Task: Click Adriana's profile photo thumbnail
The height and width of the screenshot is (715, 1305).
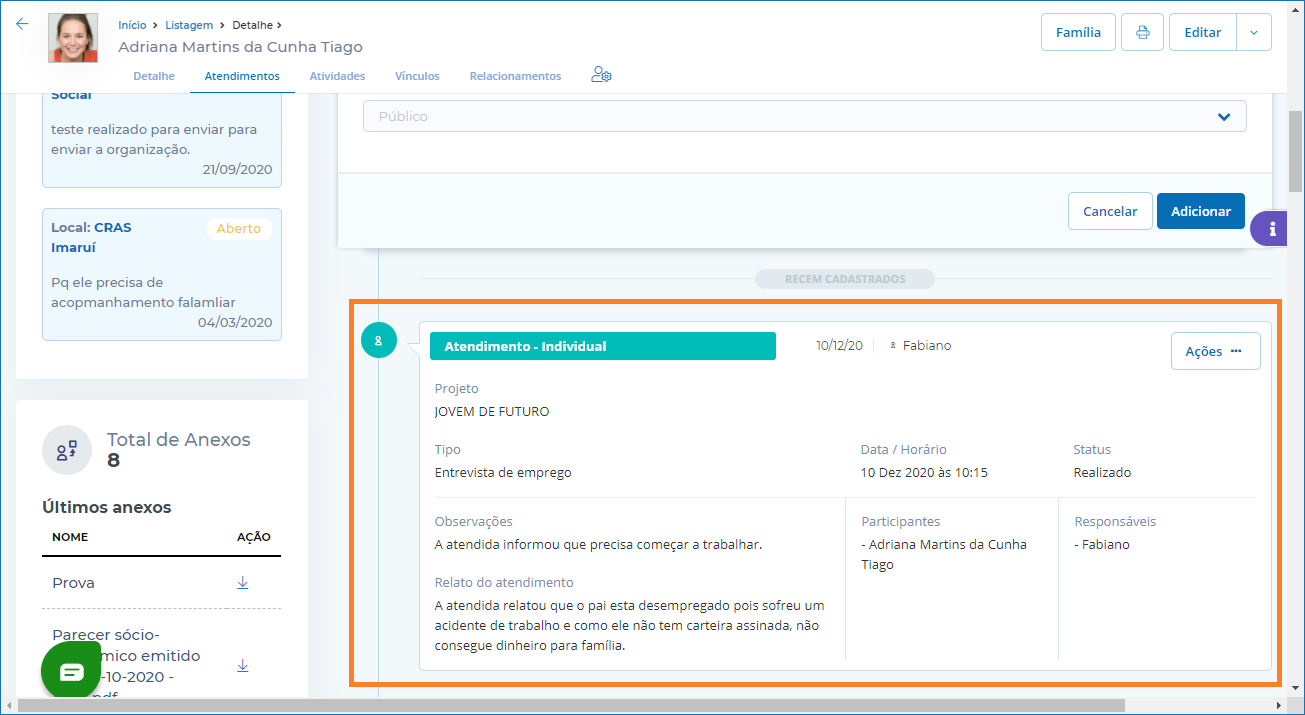Action: (x=73, y=38)
